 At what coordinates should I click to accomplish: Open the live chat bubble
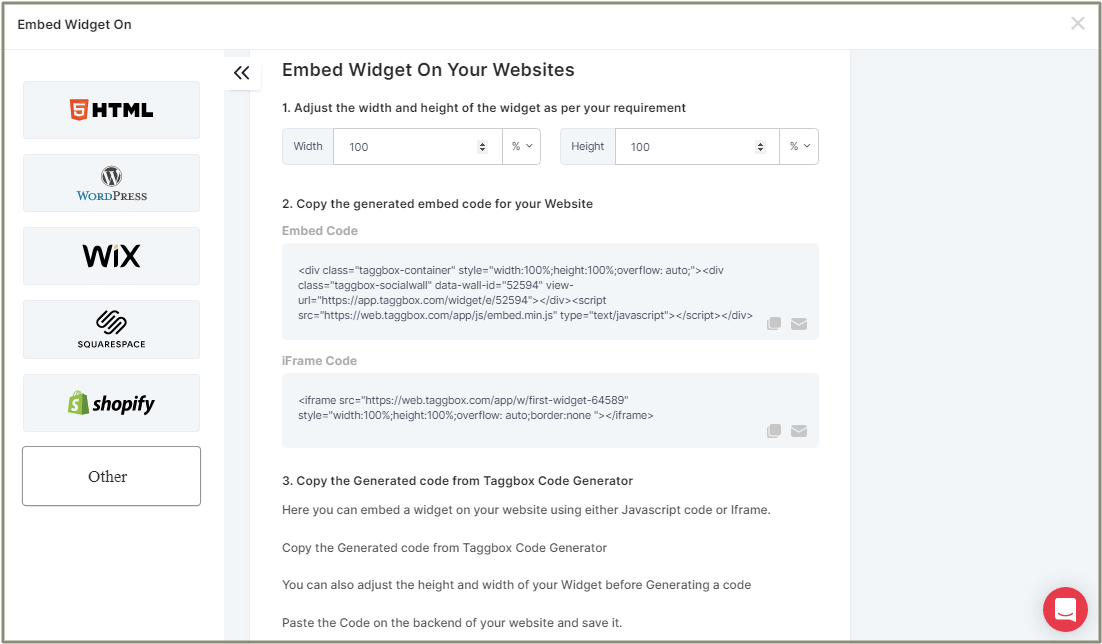pos(1064,609)
